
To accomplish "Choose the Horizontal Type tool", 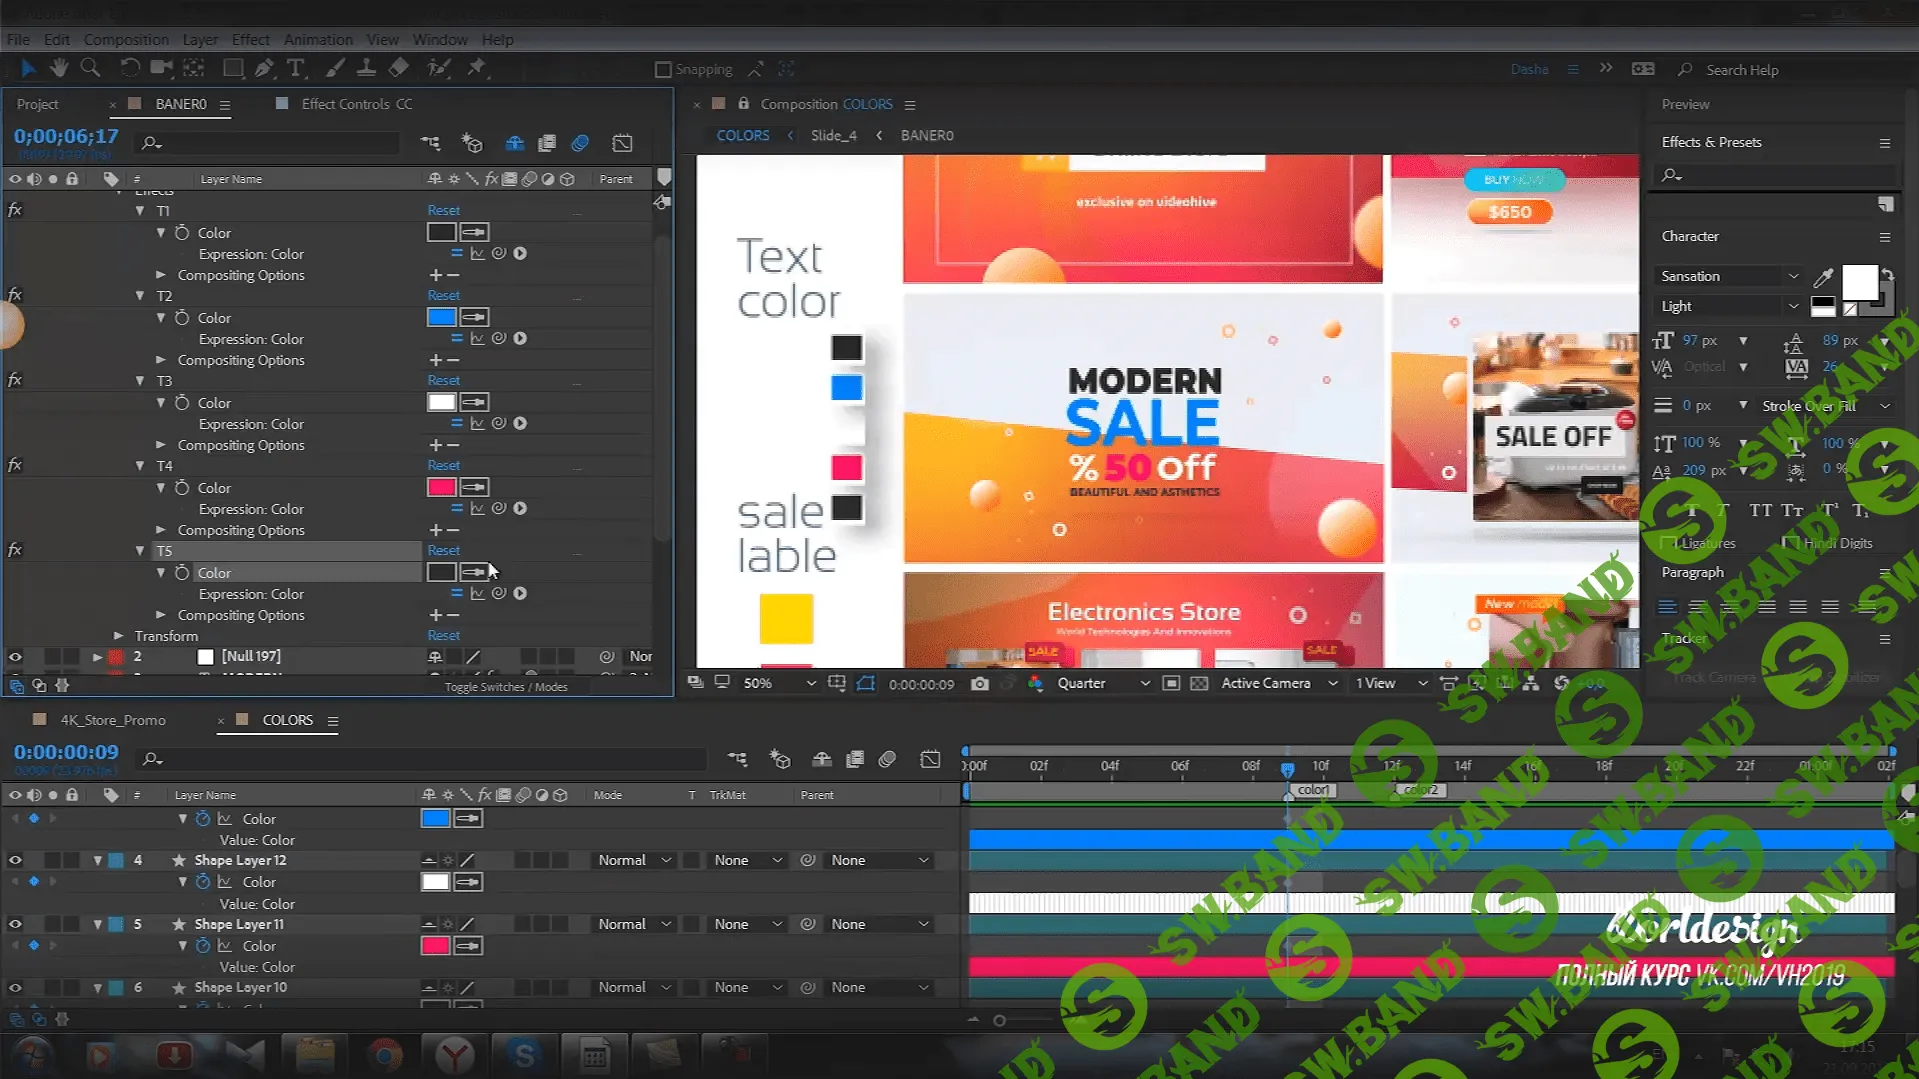I will (296, 68).
